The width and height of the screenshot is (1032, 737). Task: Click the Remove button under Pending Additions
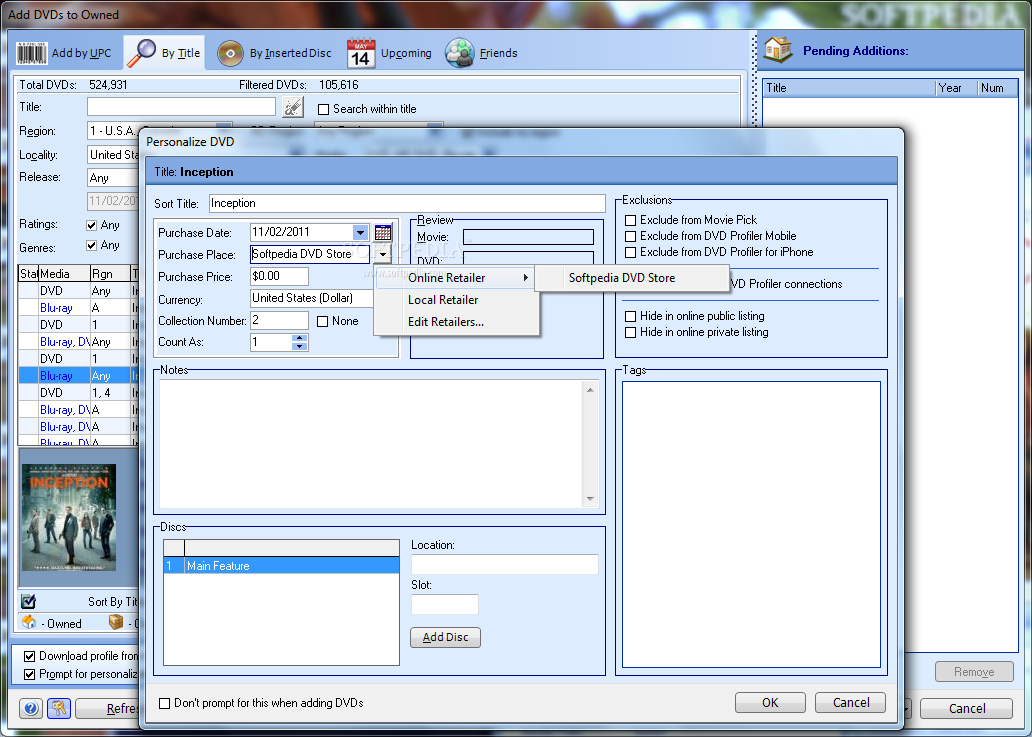pyautogui.click(x=974, y=672)
